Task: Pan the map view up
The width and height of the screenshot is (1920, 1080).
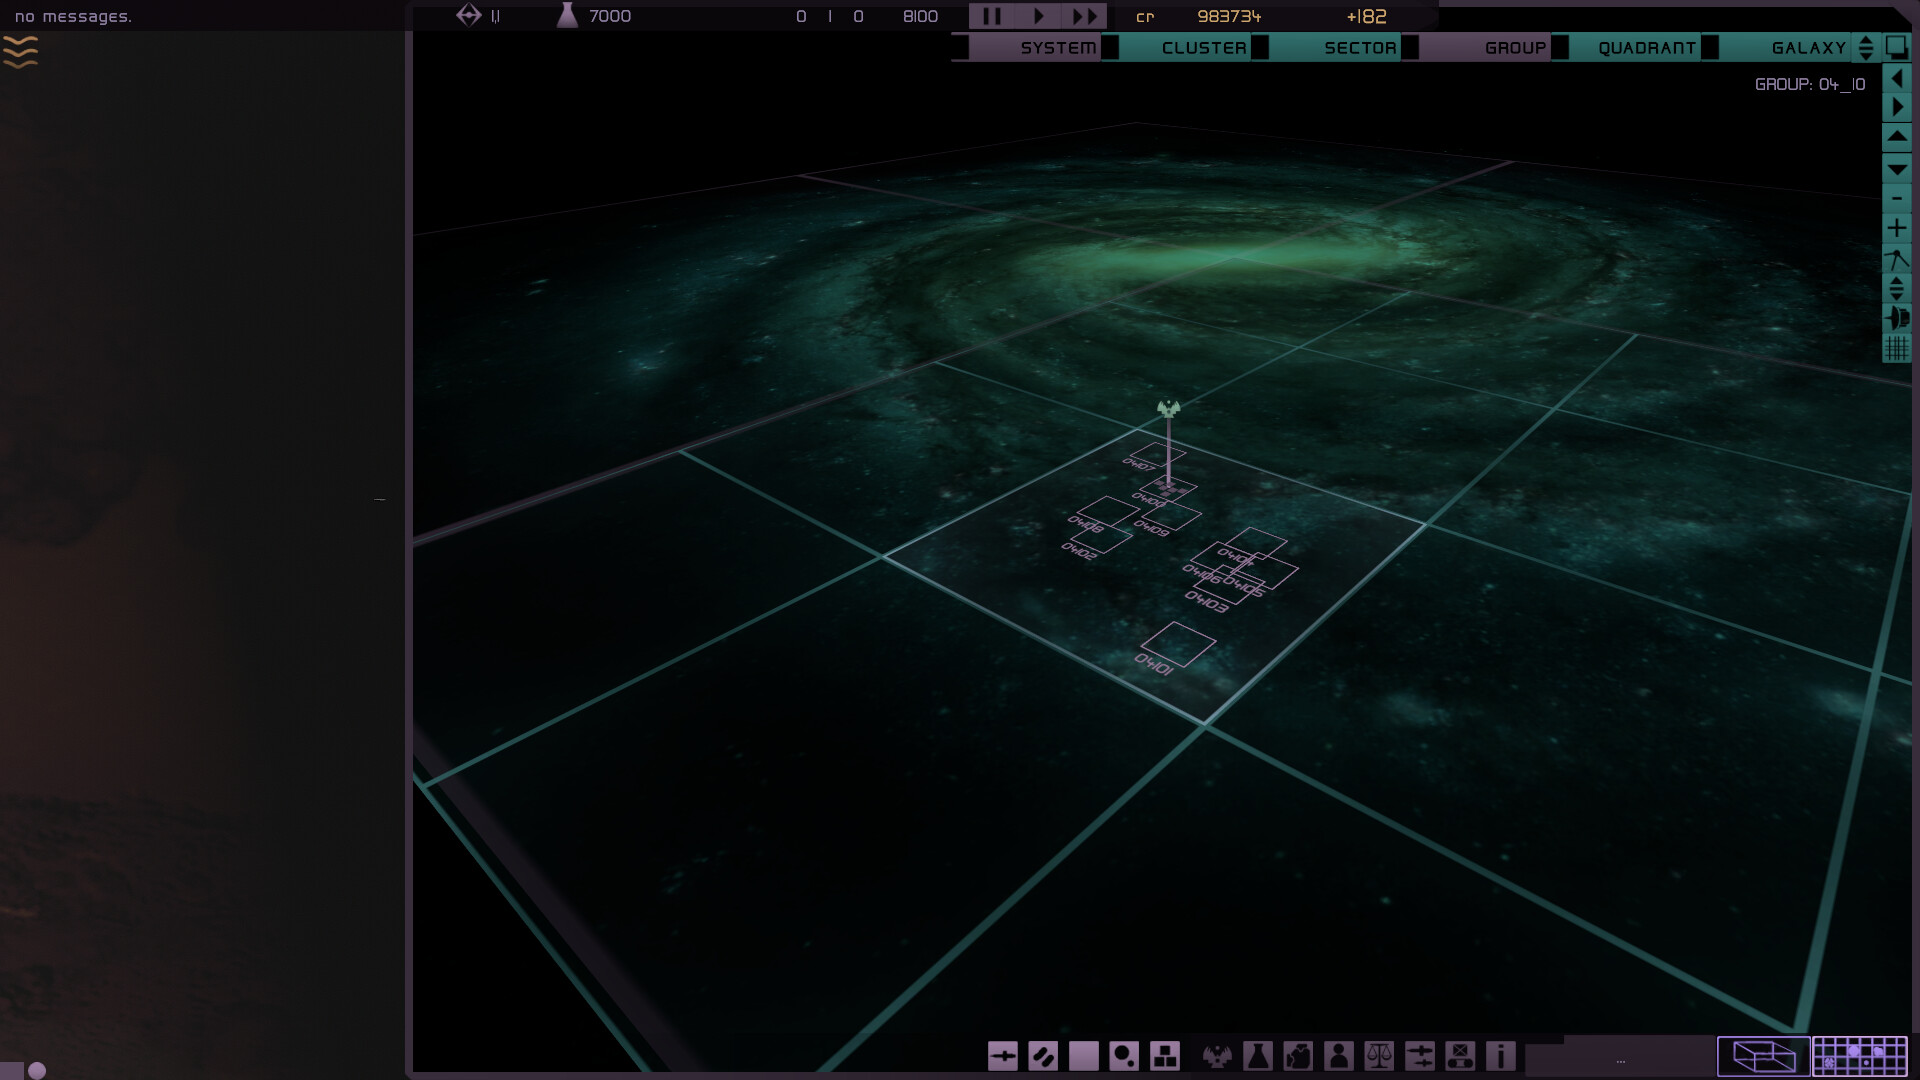Action: (x=1896, y=137)
